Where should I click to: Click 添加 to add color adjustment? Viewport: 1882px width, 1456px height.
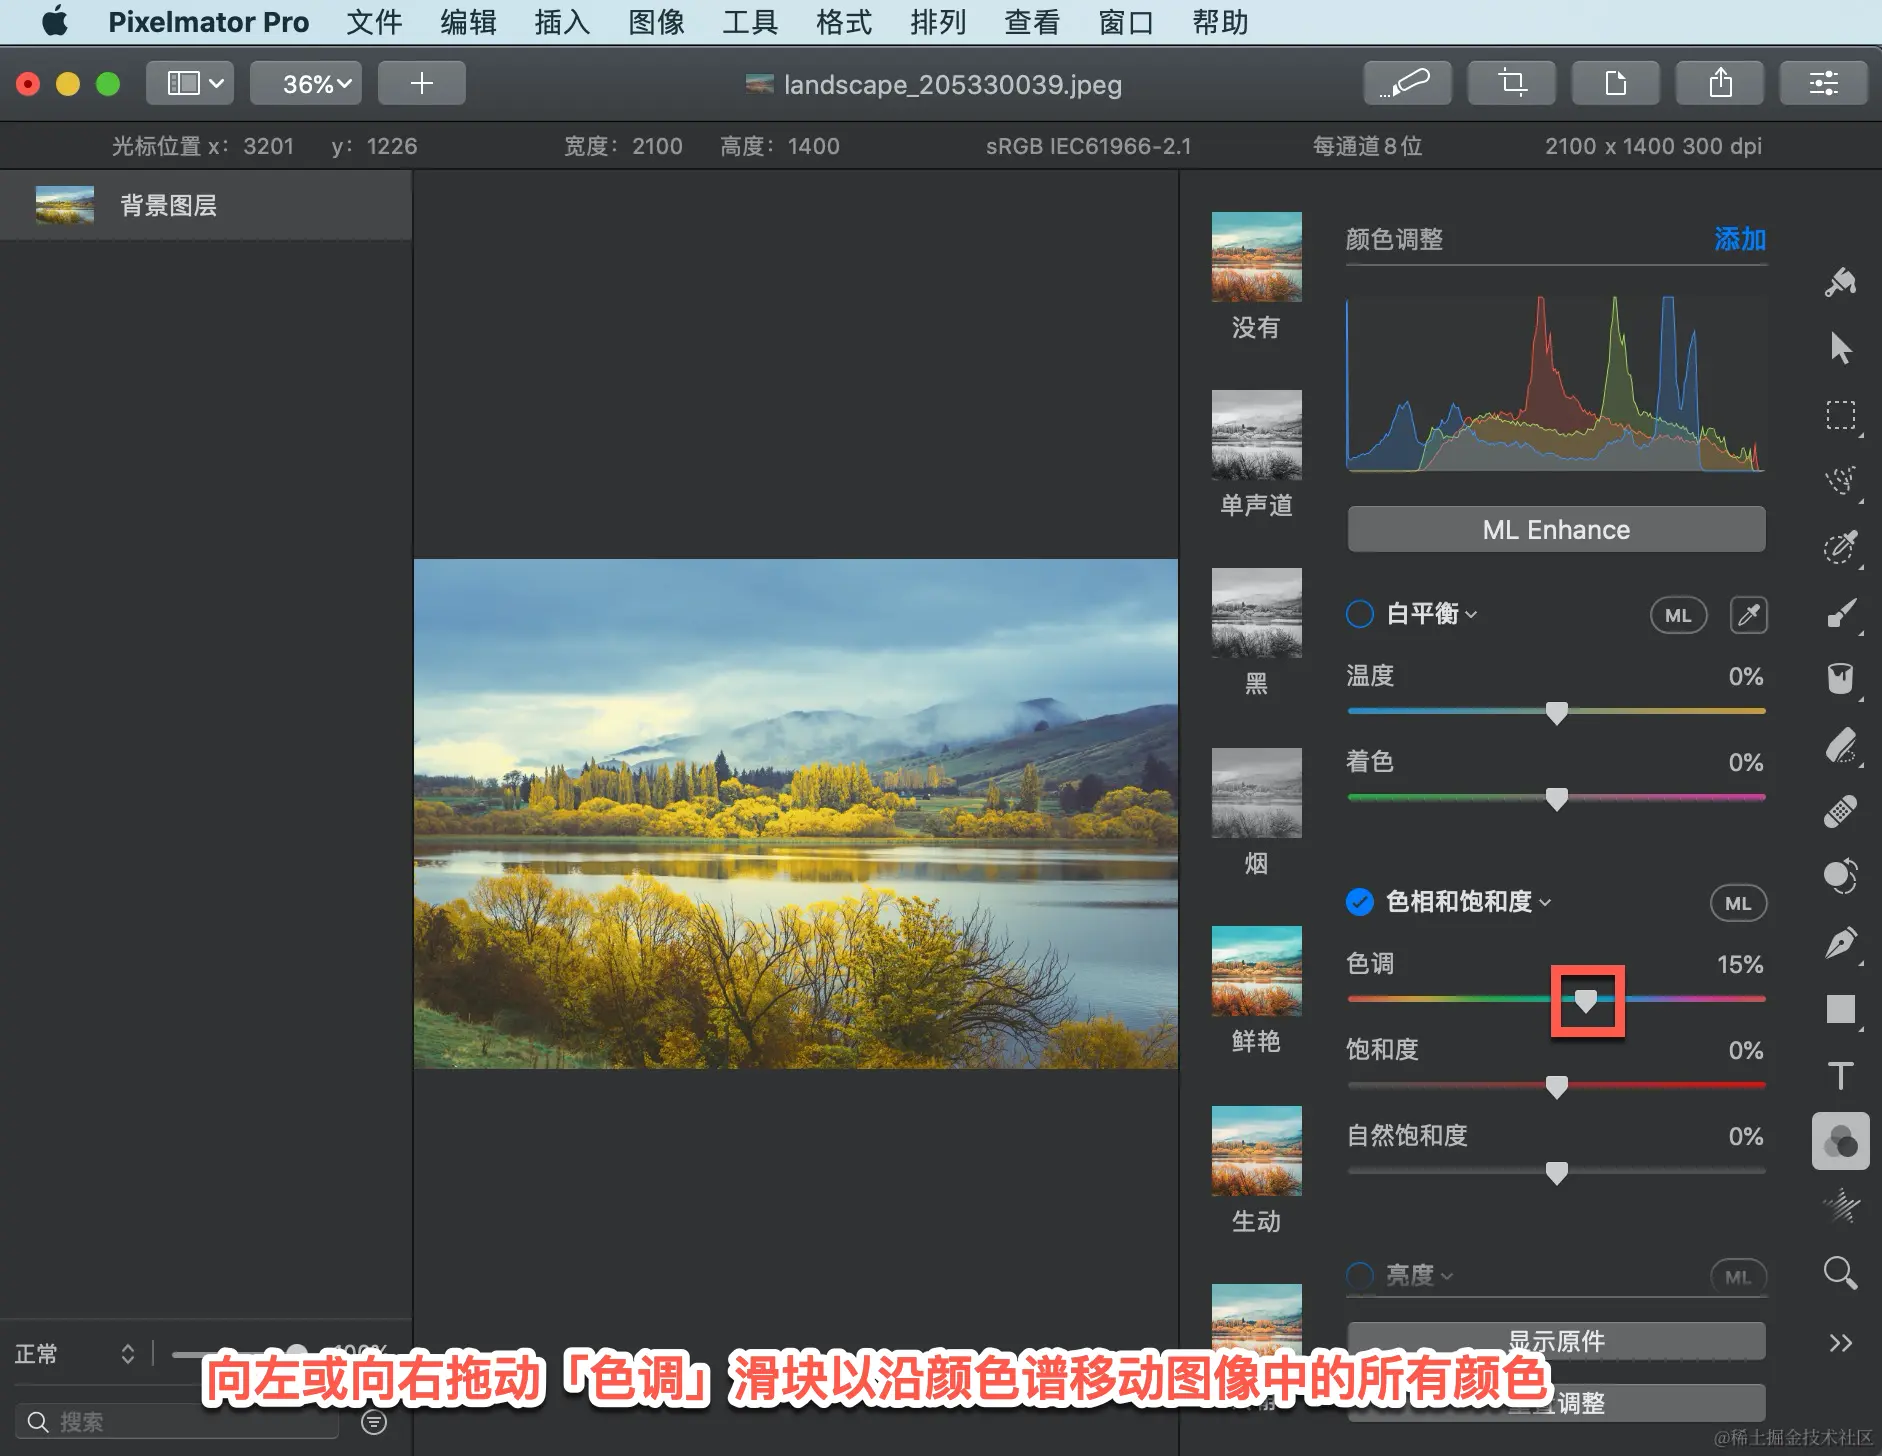pyautogui.click(x=1740, y=239)
